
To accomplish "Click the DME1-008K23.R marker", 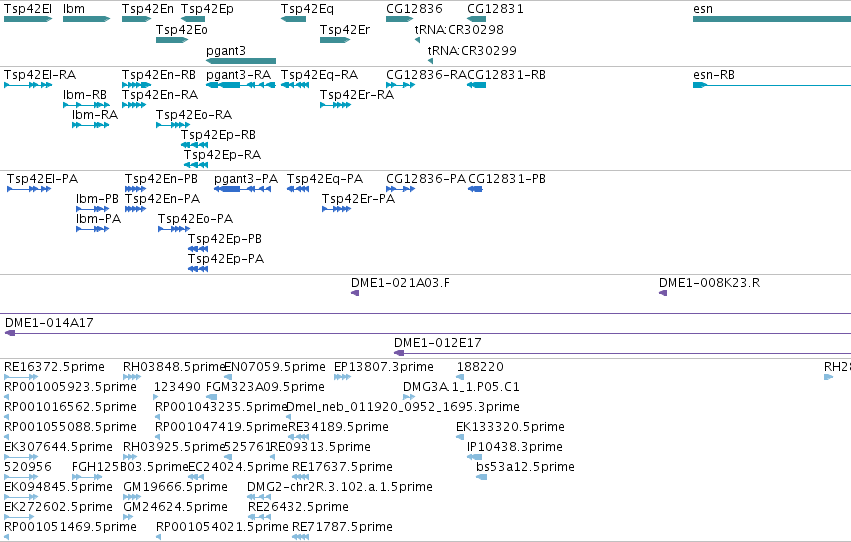I will click(x=663, y=294).
